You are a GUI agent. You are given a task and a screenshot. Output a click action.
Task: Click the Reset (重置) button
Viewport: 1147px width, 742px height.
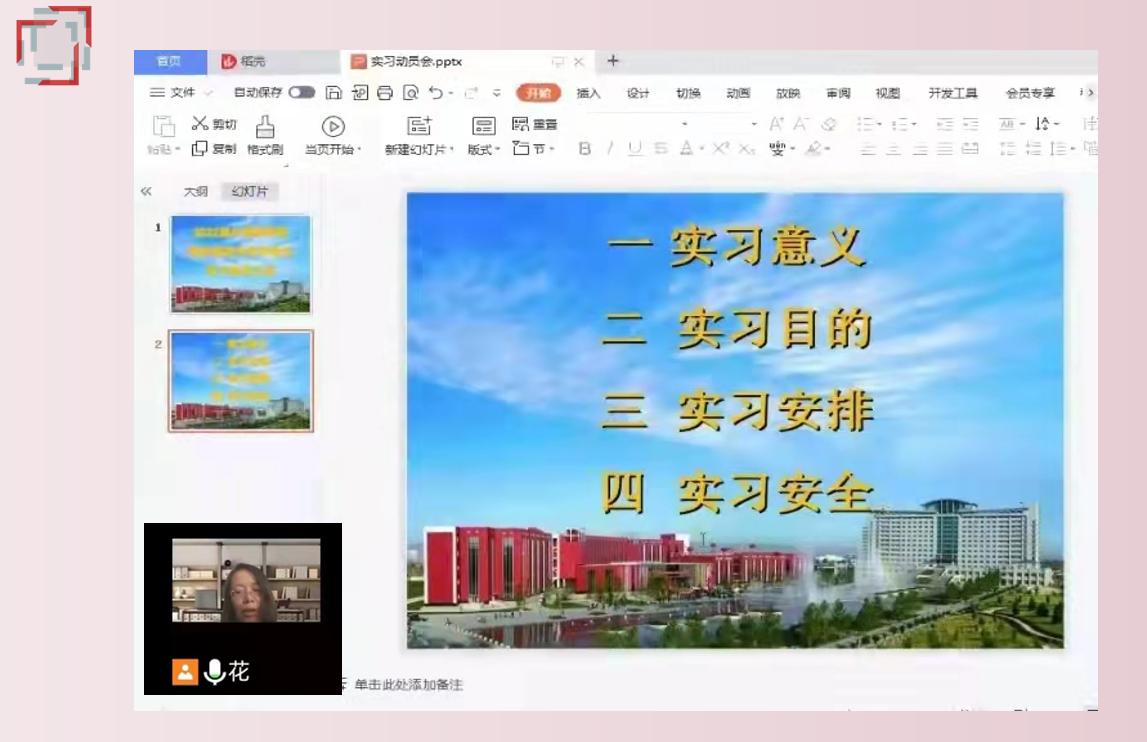pos(535,124)
